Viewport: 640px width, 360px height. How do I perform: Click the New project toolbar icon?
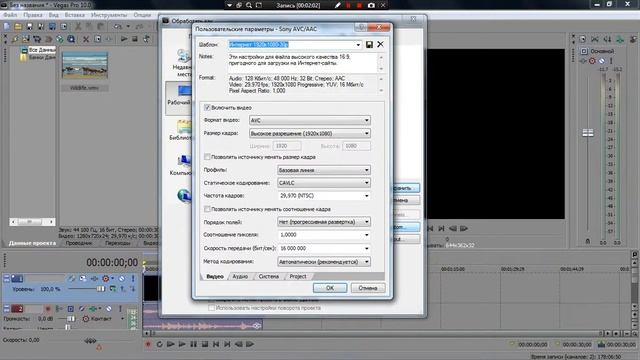point(7,27)
